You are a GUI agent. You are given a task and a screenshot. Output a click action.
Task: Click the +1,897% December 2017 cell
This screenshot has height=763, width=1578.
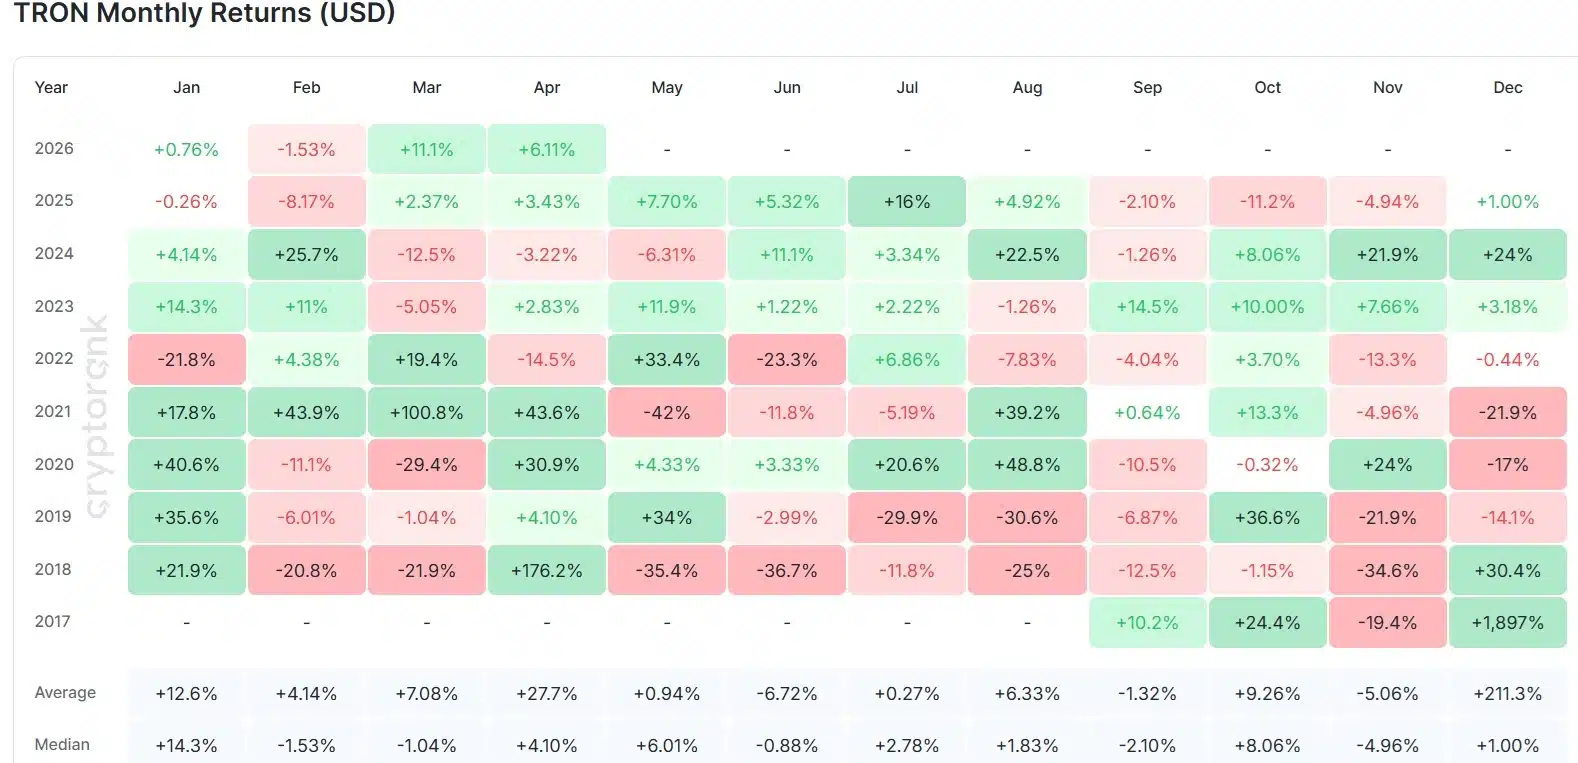[1507, 623]
